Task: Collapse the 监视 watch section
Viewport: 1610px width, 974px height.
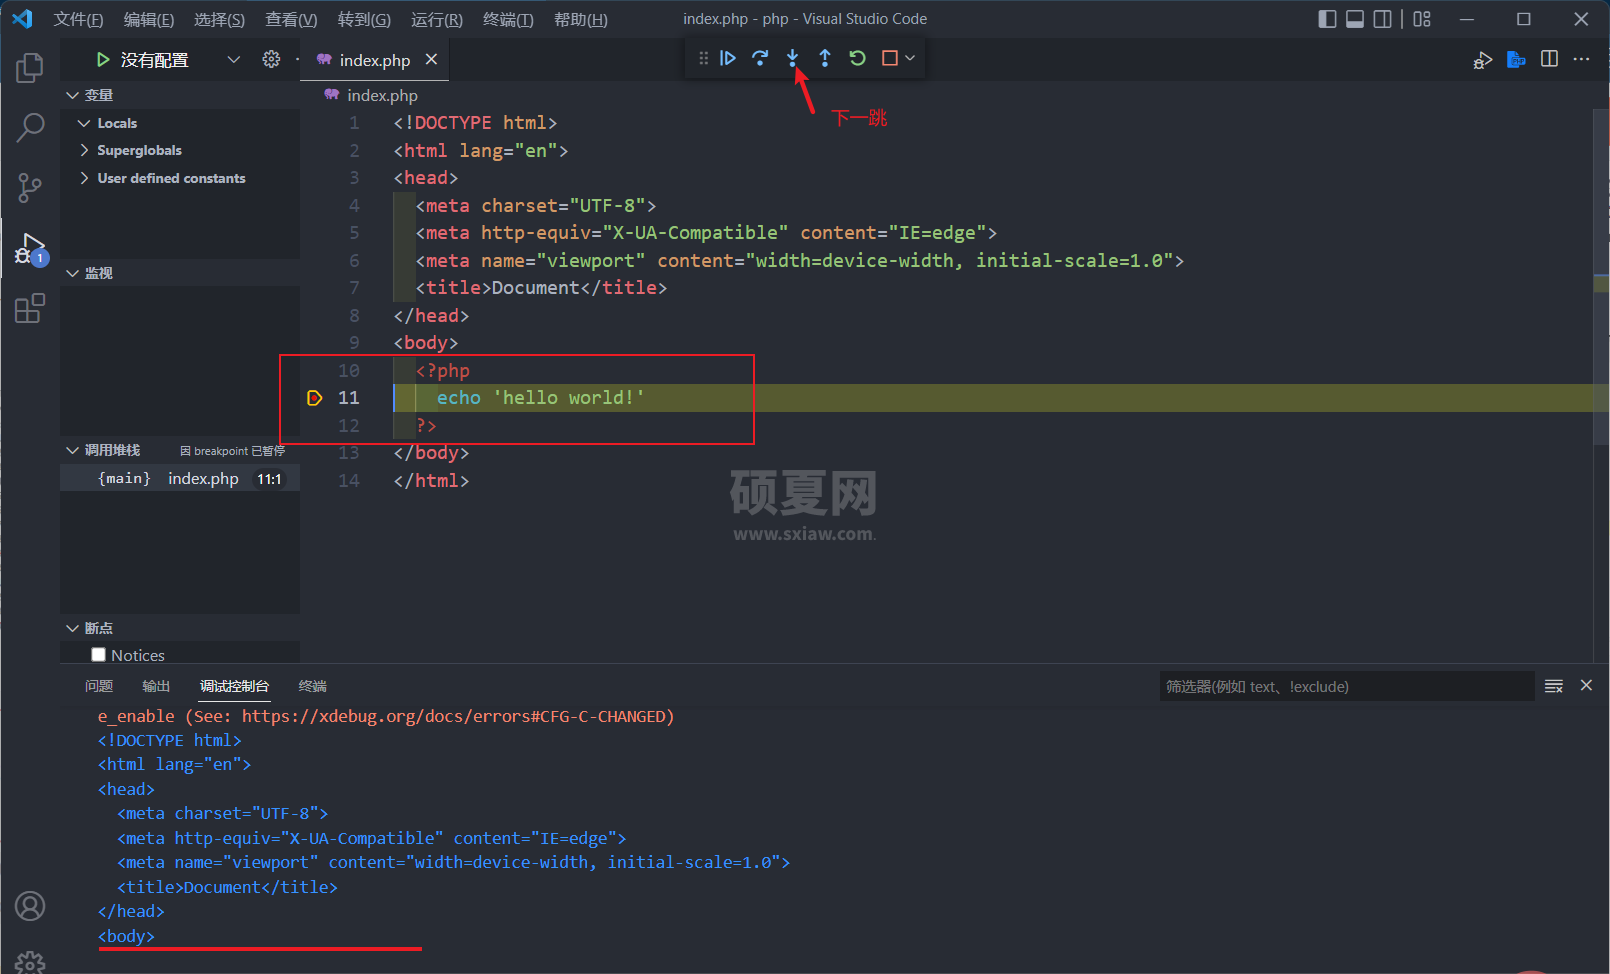Action: click(x=180, y=273)
